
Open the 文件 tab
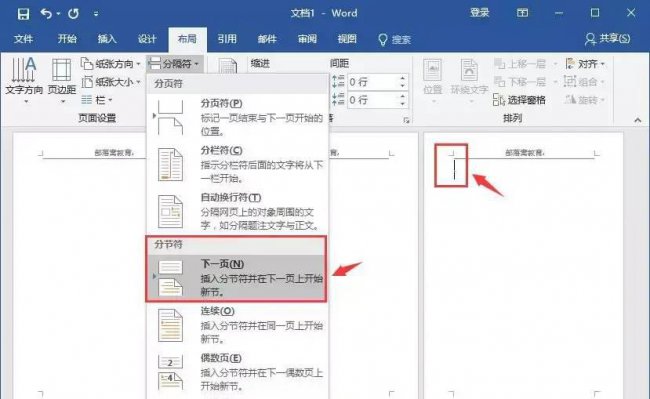click(23, 39)
